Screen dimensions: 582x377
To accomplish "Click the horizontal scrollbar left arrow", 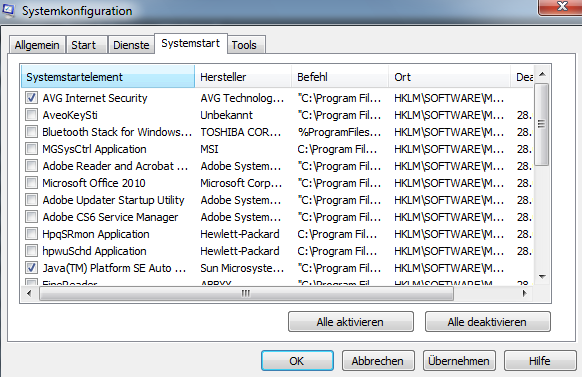I will (29, 294).
